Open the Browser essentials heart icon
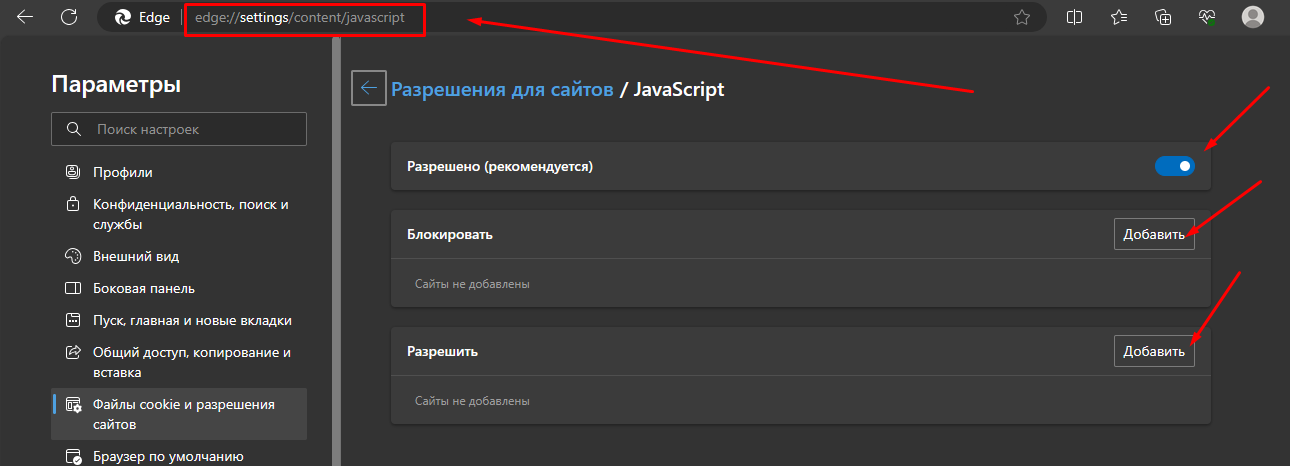 (1207, 17)
